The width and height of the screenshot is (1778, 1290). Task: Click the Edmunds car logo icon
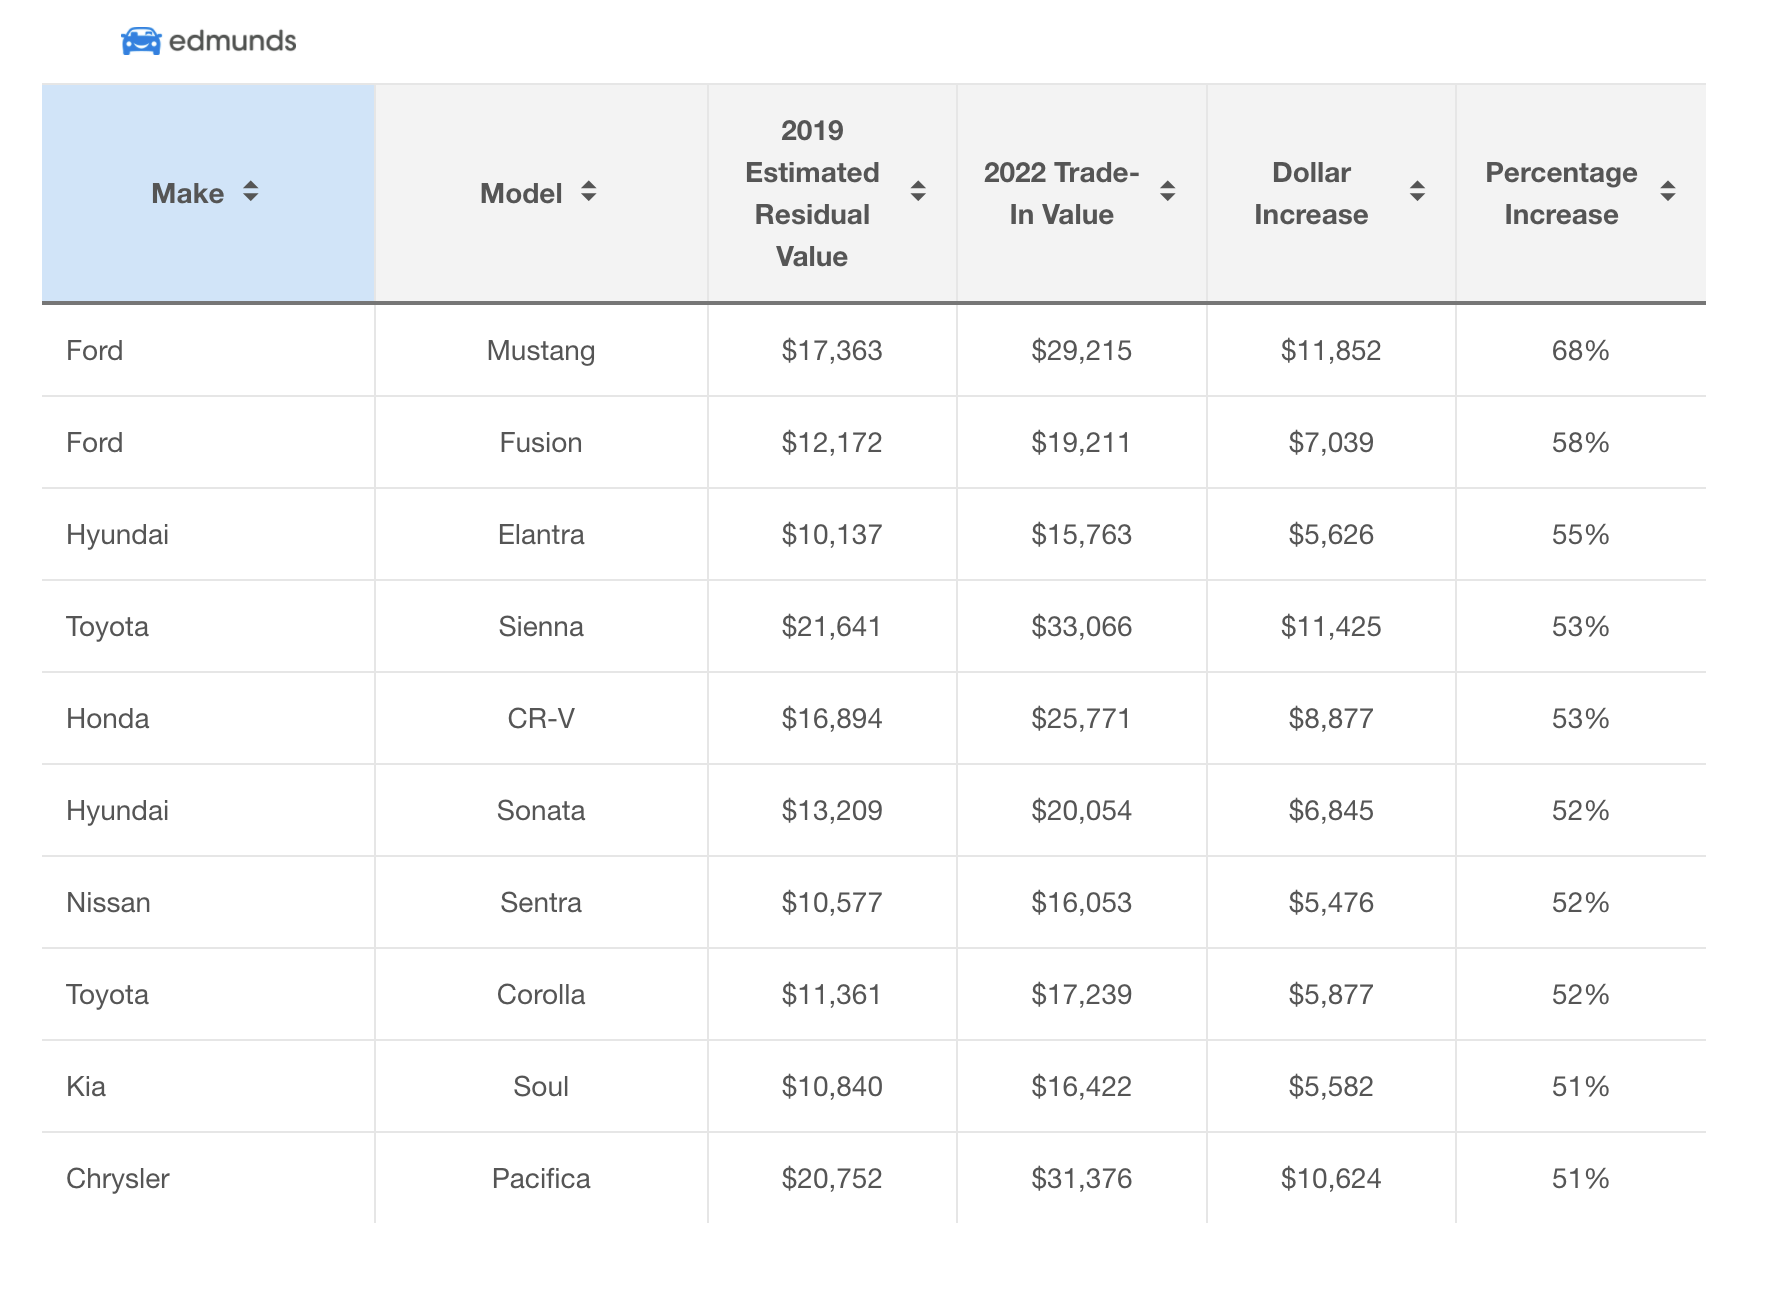click(141, 41)
